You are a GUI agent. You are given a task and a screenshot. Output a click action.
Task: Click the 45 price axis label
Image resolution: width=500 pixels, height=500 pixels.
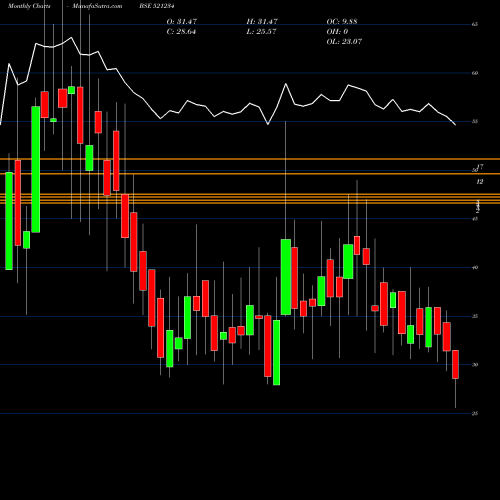475,219
